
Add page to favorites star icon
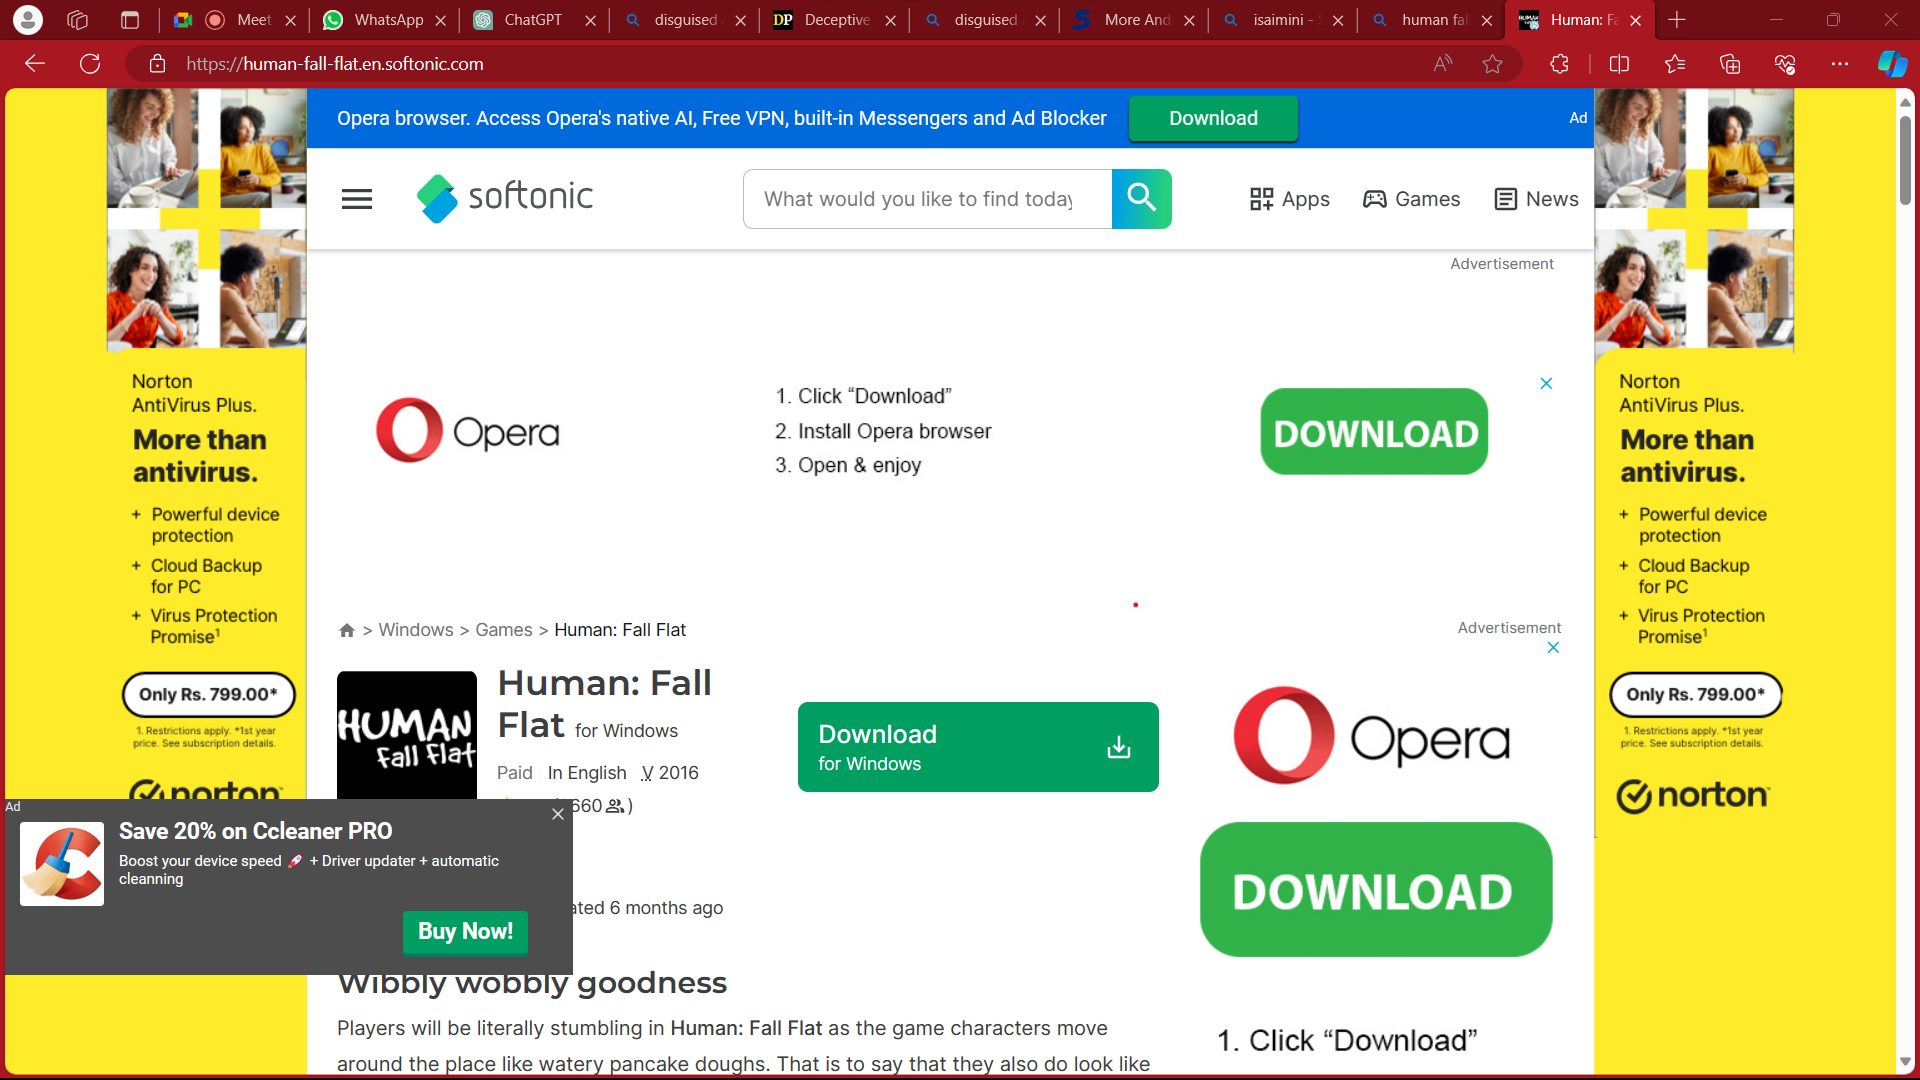[1492, 64]
